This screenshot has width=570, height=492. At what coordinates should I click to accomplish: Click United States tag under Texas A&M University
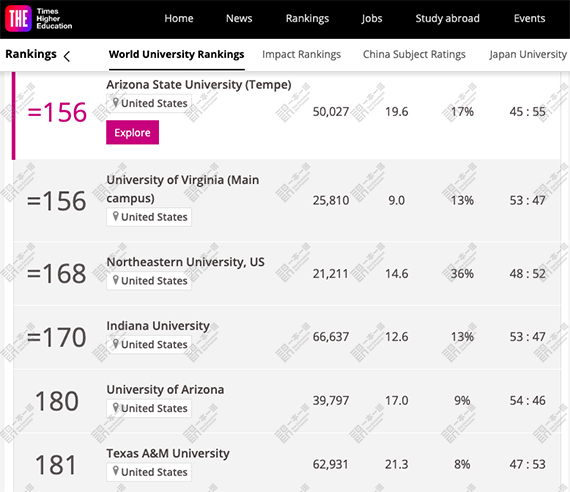click(x=149, y=472)
